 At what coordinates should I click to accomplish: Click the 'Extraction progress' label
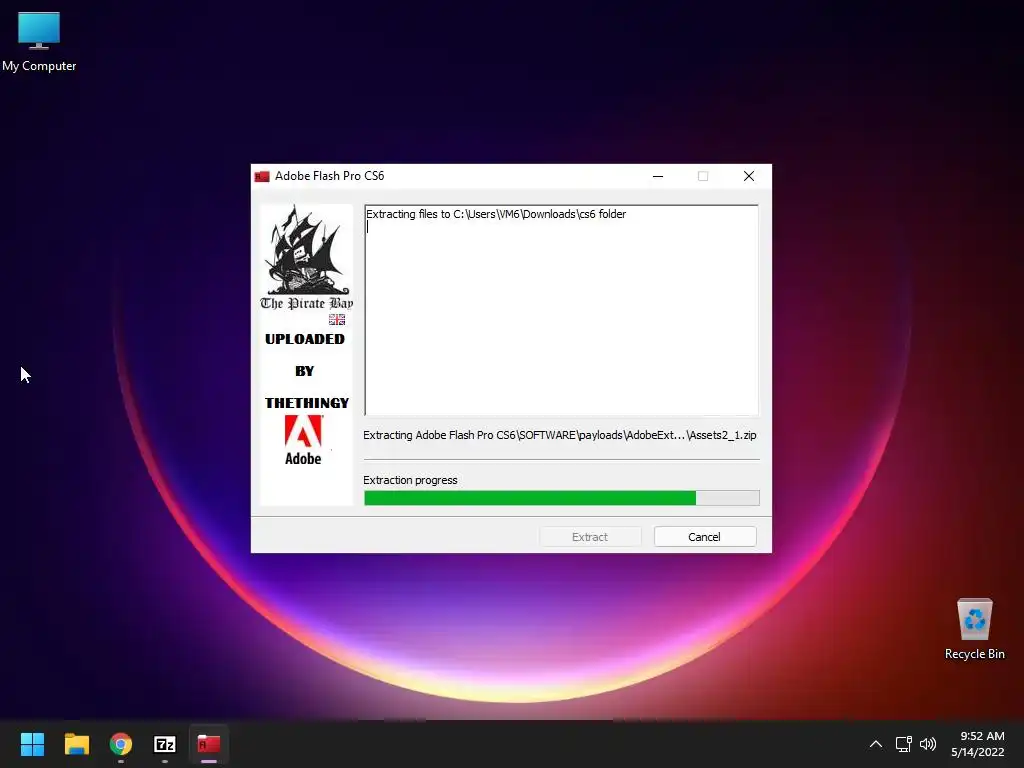coord(410,480)
